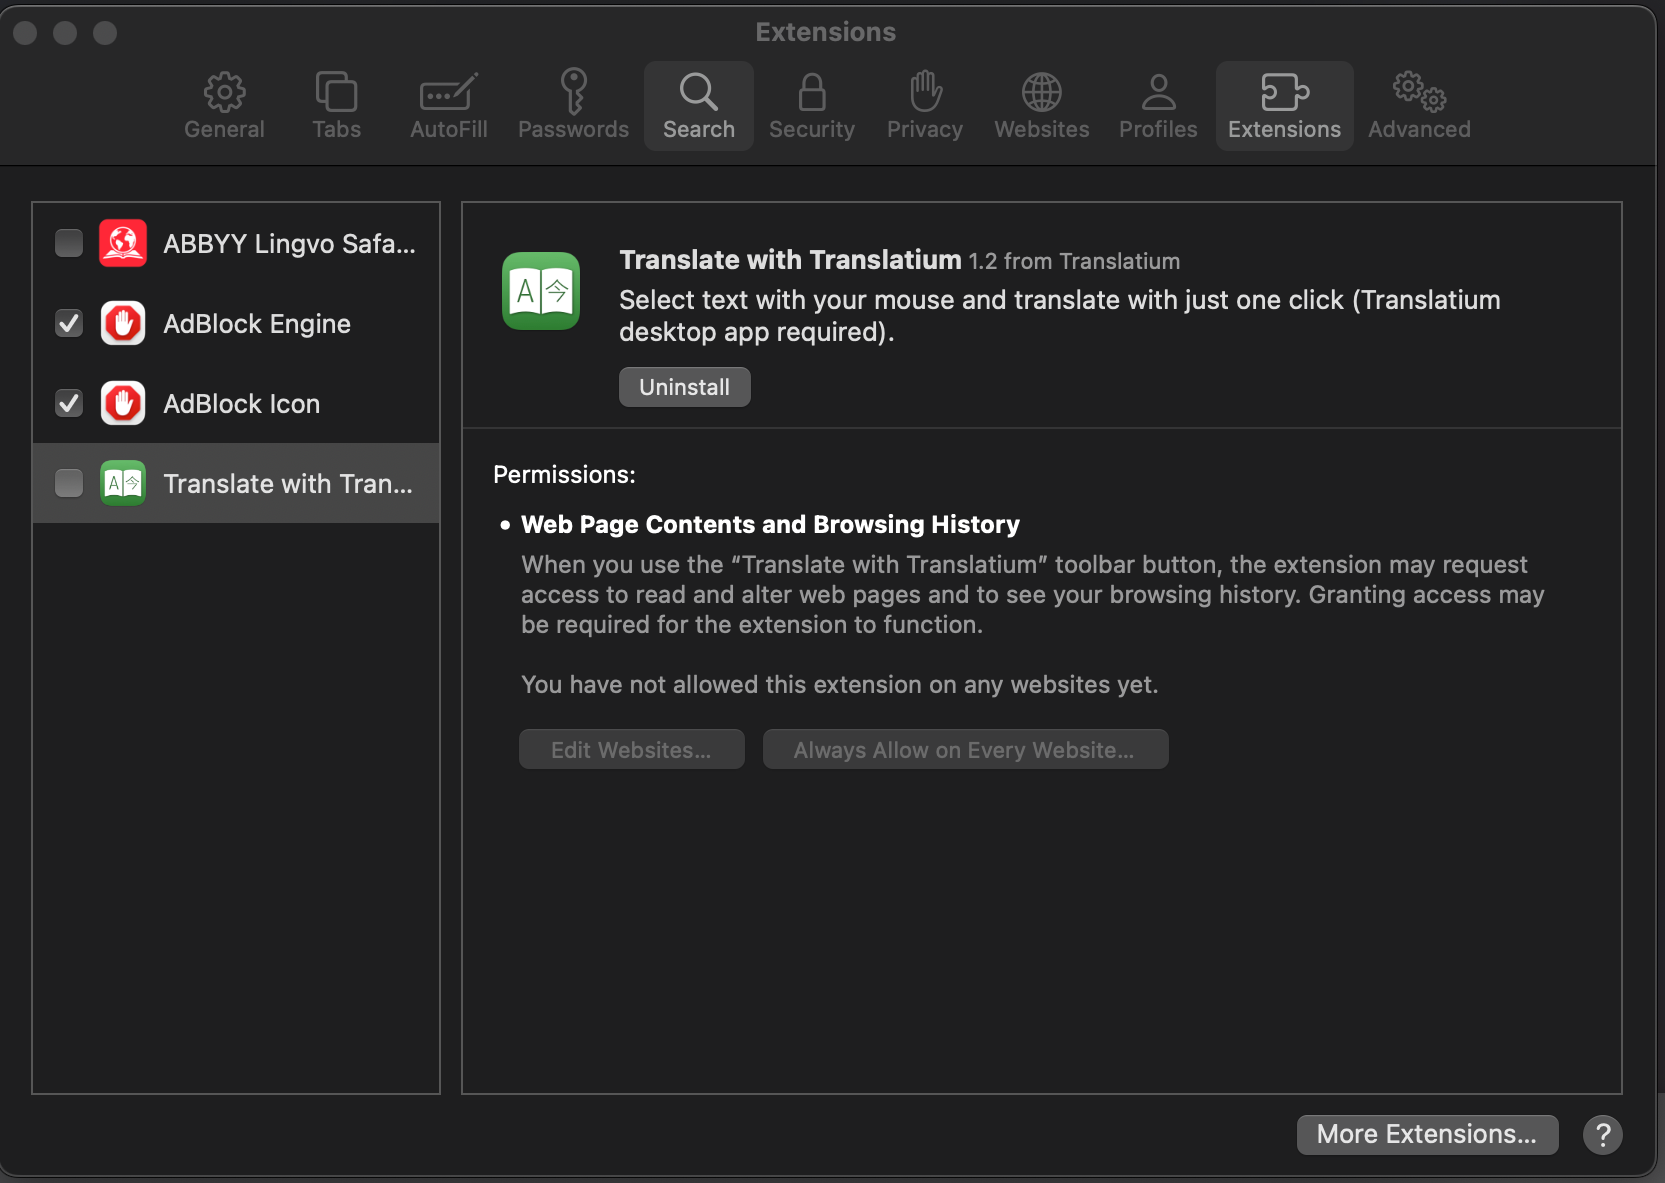
Task: Select AdBlock Engine in the extensions list
Action: click(x=257, y=323)
